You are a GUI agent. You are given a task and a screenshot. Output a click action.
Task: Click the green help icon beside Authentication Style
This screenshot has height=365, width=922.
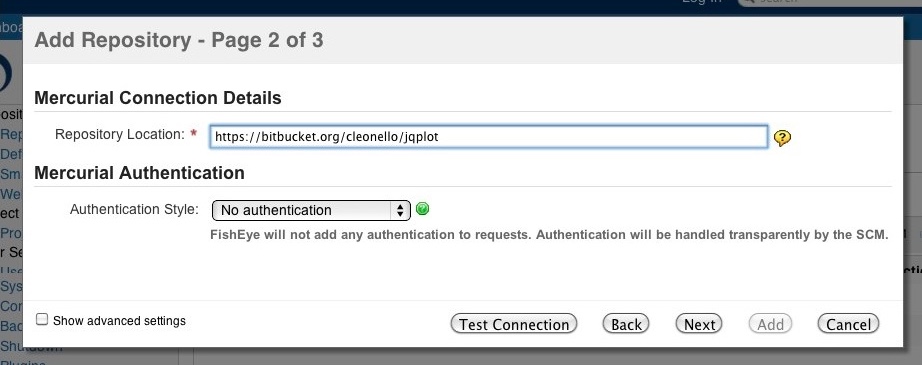(422, 209)
